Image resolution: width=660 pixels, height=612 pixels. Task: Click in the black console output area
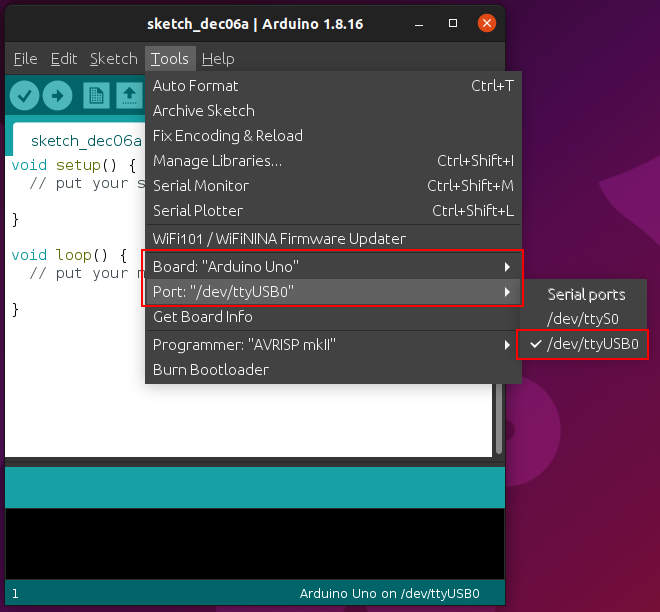click(x=255, y=543)
